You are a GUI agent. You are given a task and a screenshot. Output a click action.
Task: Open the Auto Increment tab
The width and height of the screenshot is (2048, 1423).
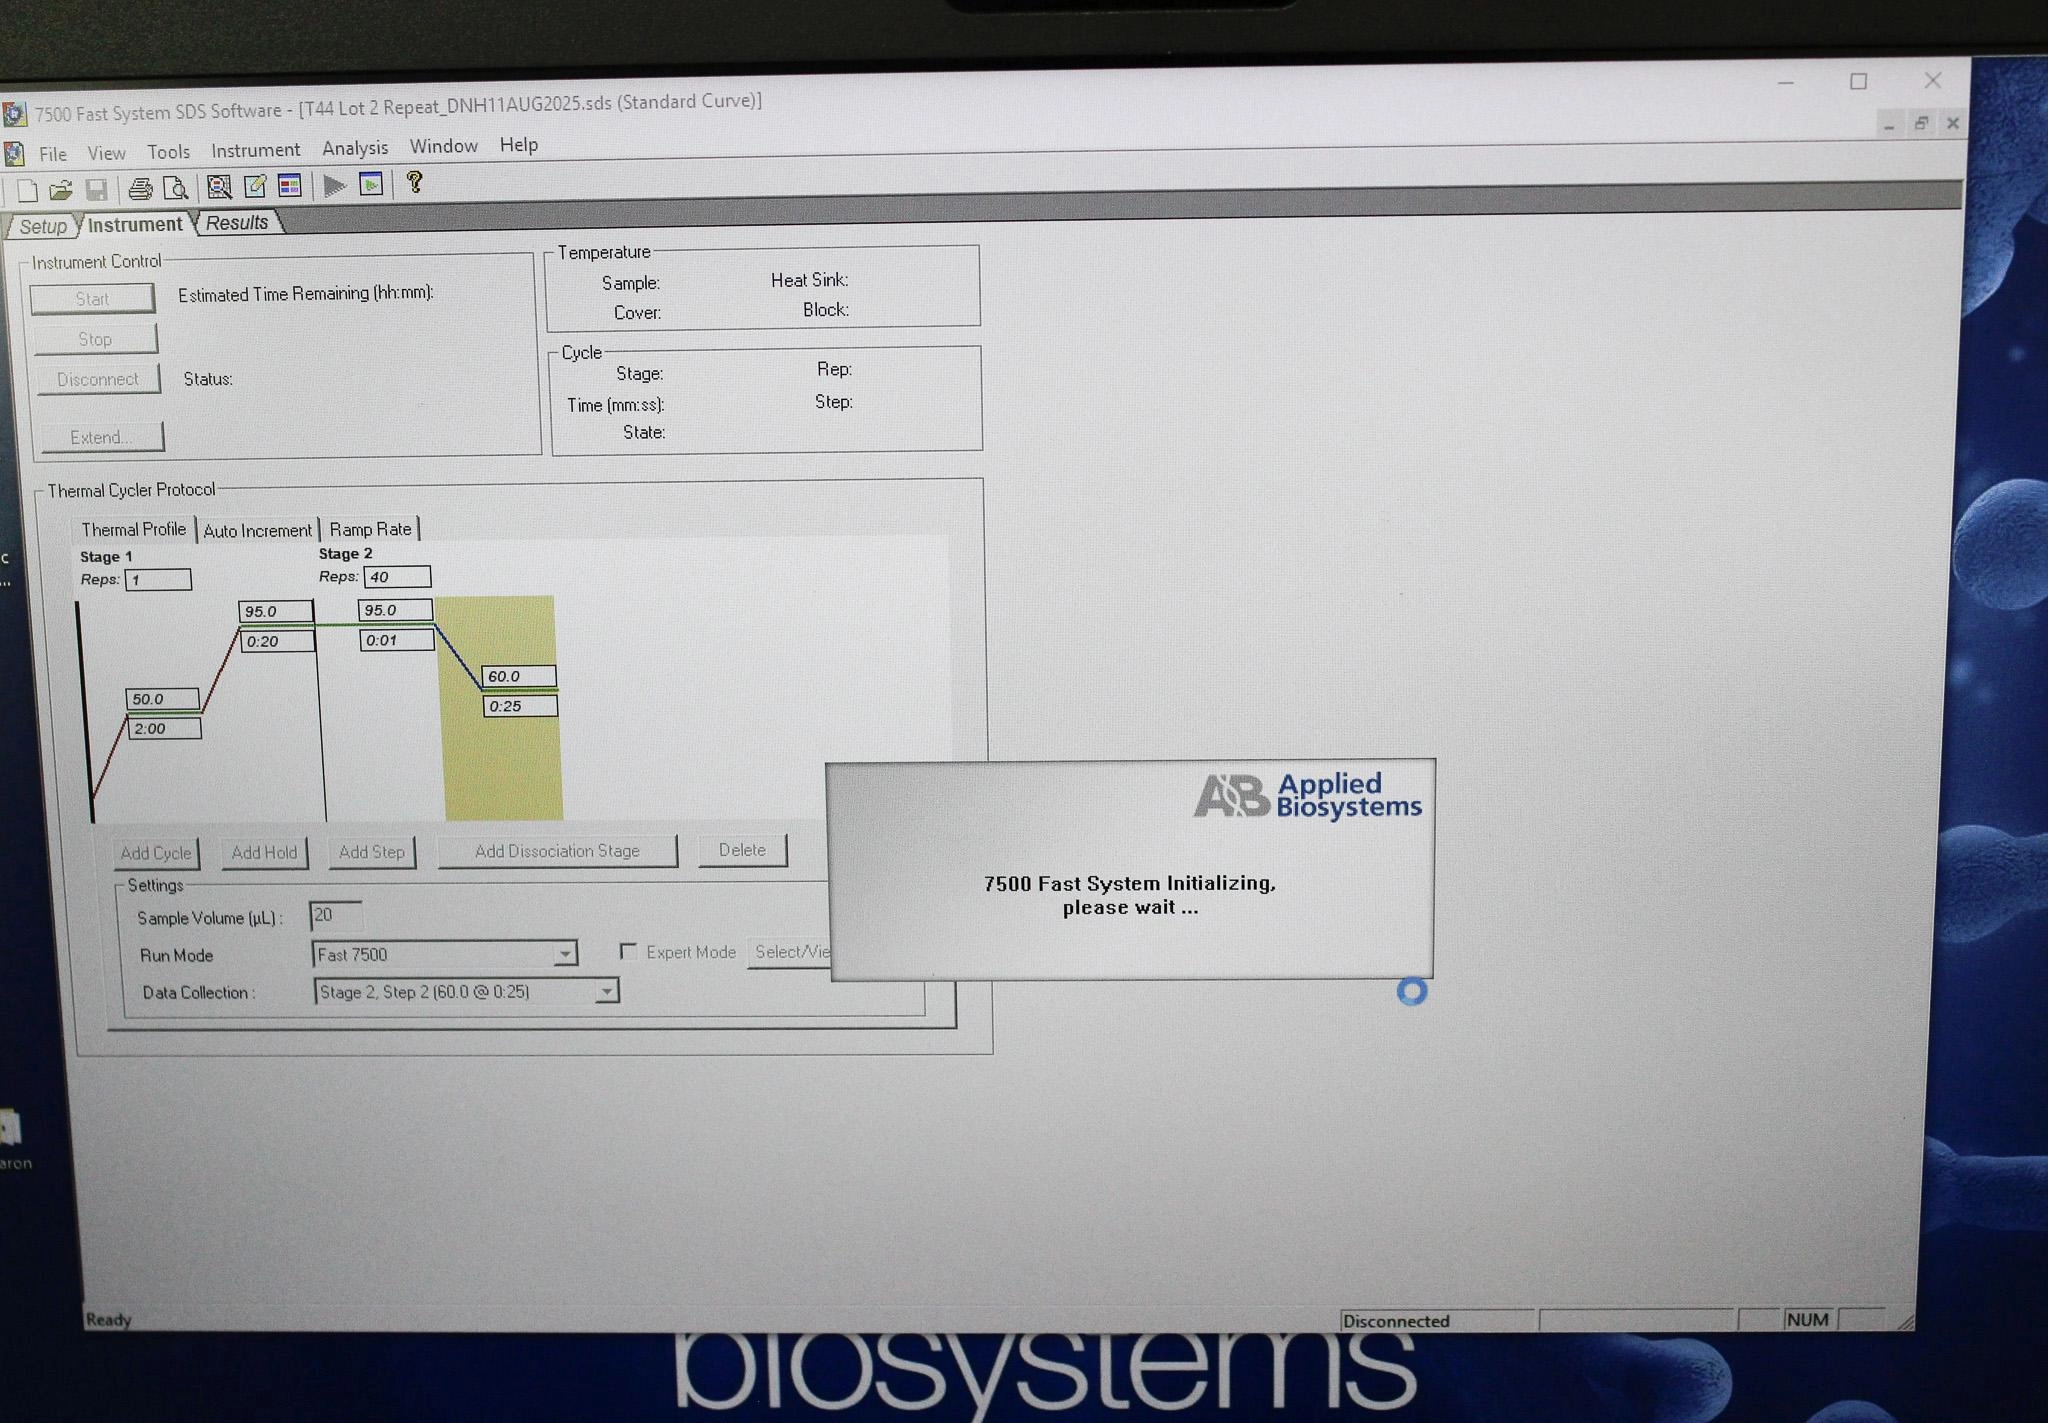(x=257, y=531)
